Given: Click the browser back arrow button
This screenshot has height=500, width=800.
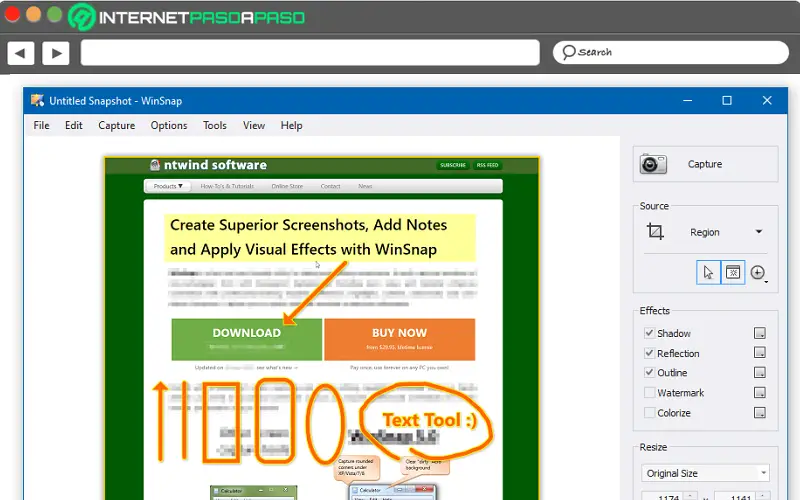Looking at the screenshot, I should pos(20,53).
